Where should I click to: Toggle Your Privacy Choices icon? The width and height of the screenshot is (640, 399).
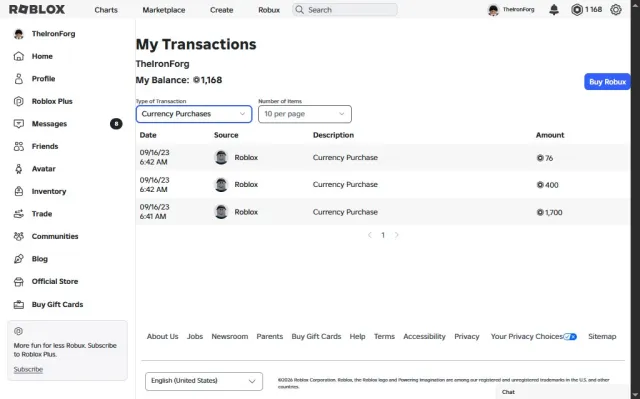570,337
